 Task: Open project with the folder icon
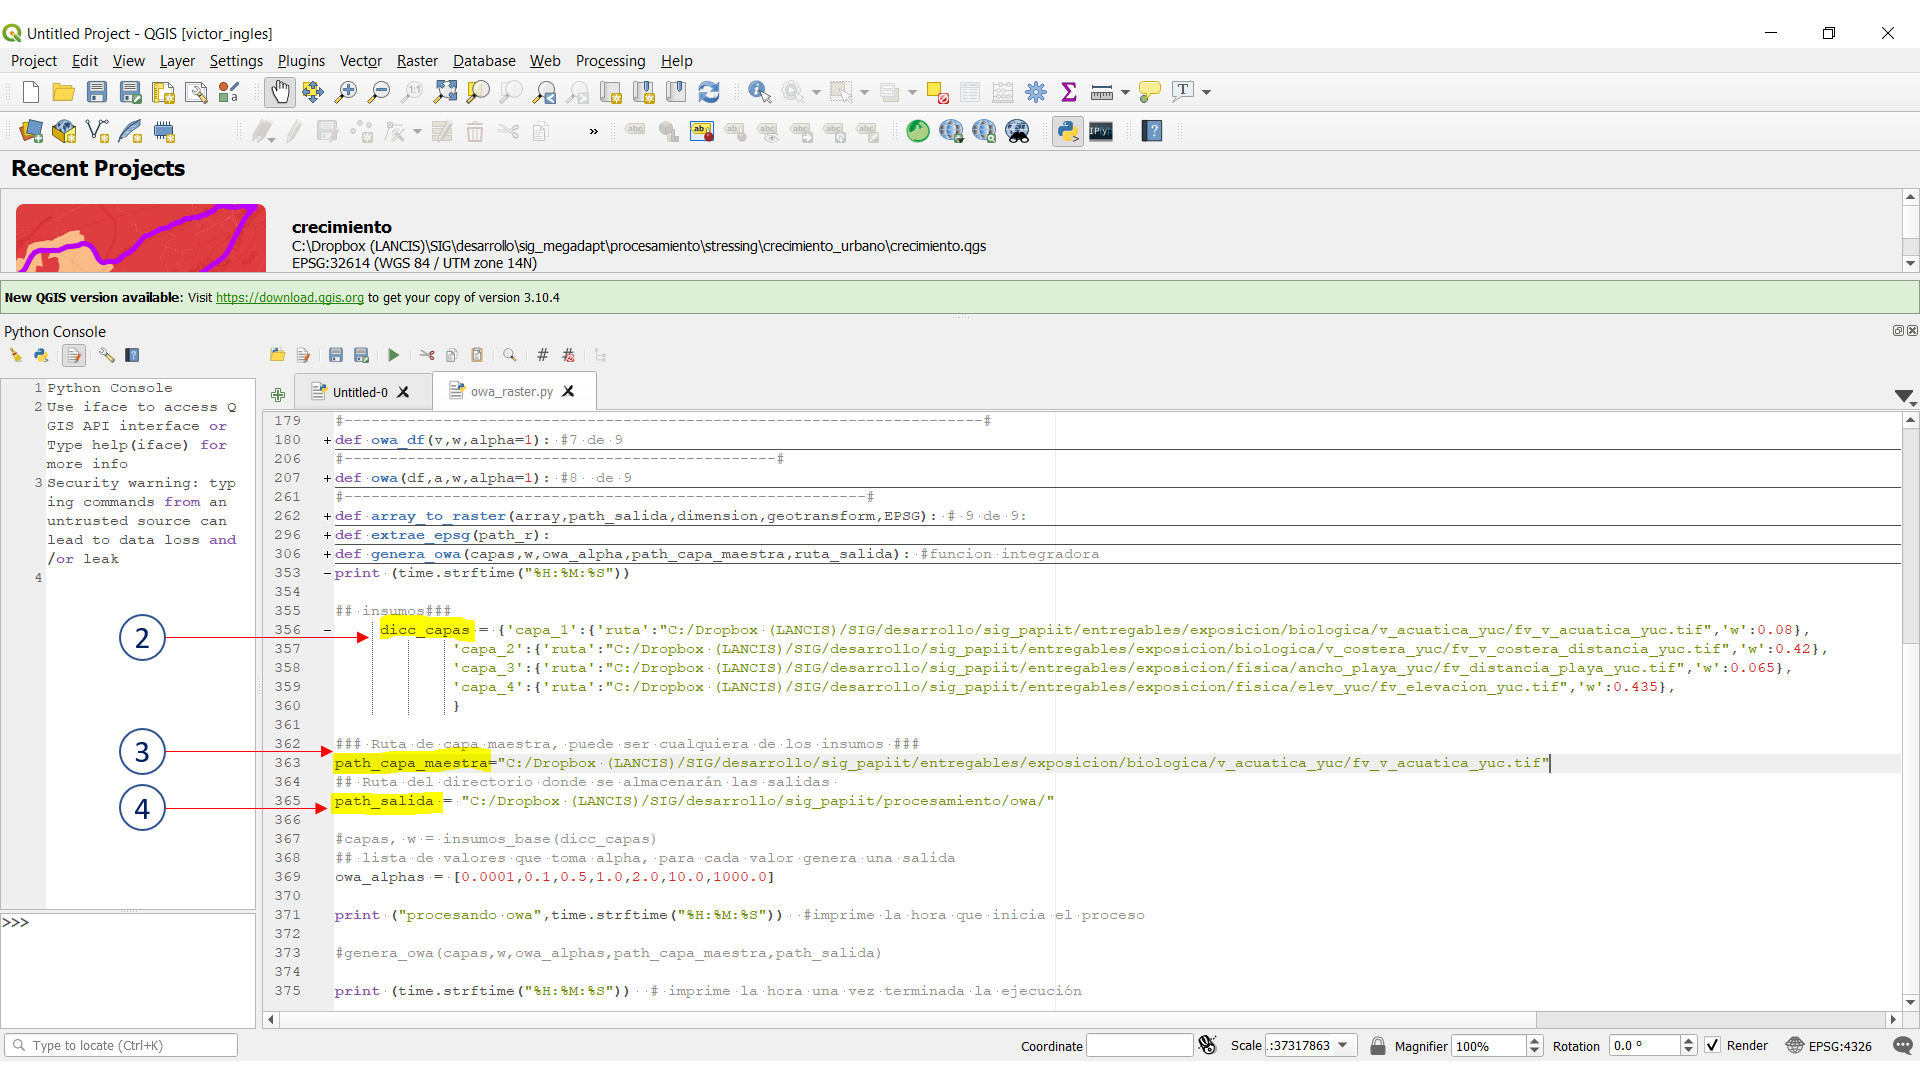point(64,92)
